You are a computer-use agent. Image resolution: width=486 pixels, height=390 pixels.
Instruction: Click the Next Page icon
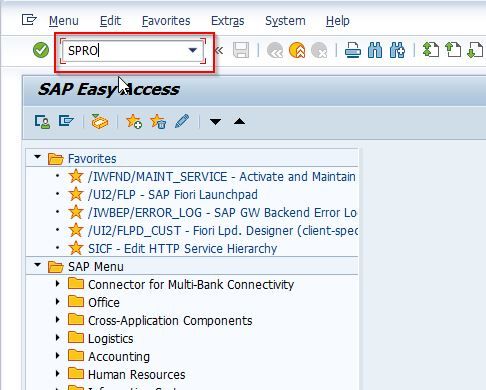pos(475,50)
